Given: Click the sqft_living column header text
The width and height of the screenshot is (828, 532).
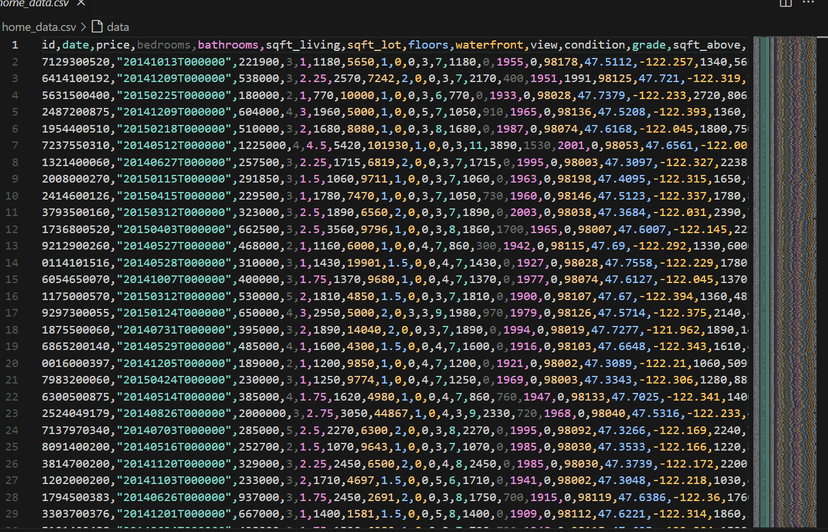Looking at the screenshot, I should 303,45.
